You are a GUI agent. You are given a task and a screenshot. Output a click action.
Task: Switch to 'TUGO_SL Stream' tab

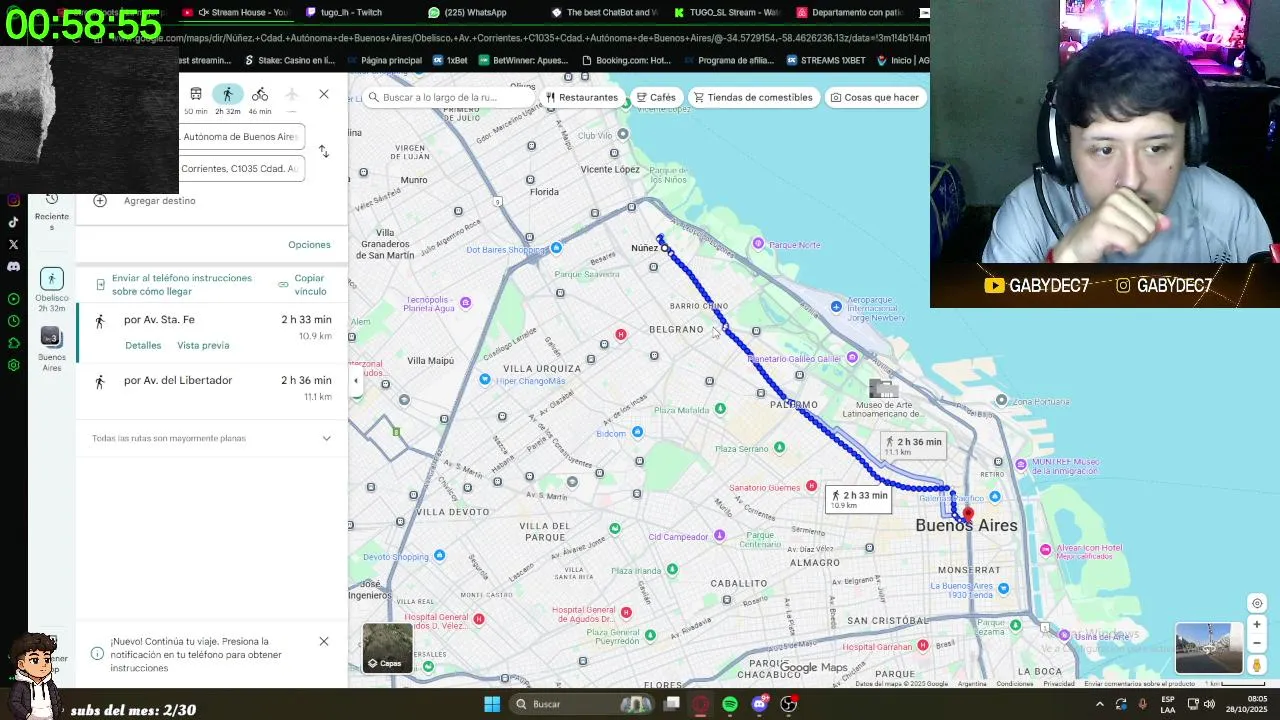pos(728,13)
